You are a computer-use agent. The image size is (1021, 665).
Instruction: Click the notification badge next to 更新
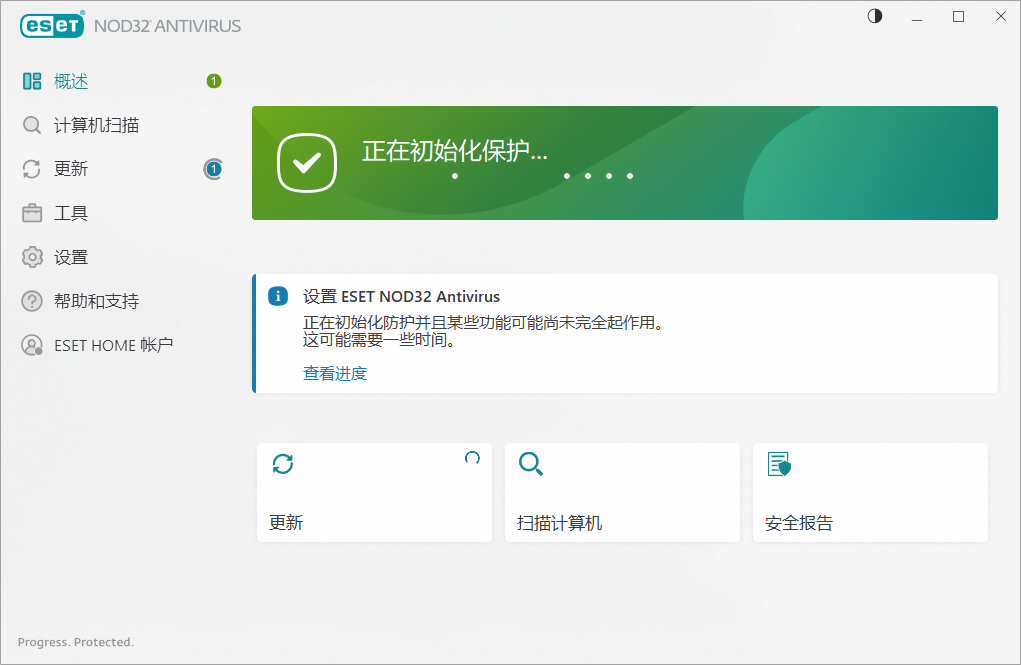[x=213, y=168]
